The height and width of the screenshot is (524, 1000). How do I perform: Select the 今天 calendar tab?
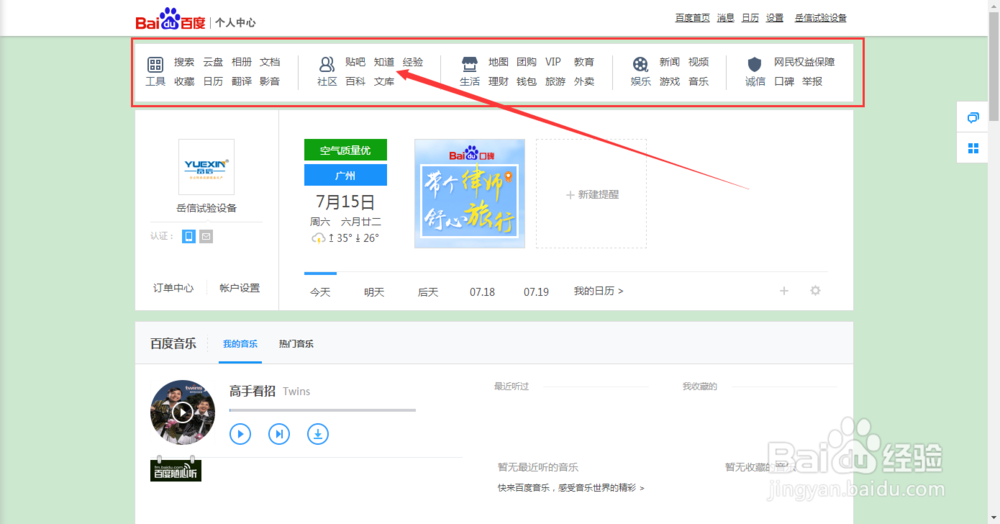point(320,292)
